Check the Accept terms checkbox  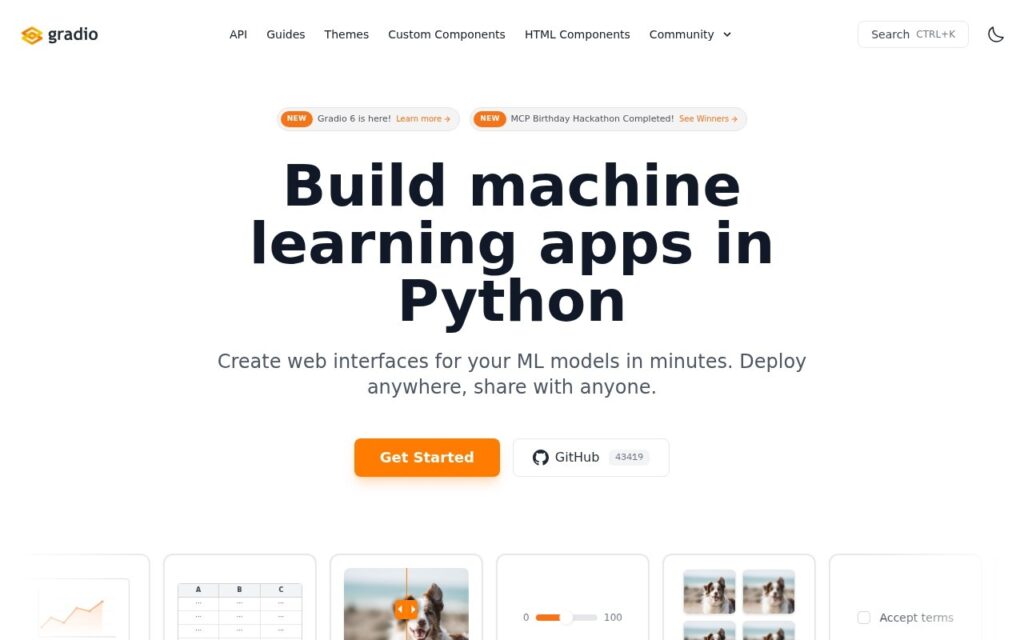(x=863, y=618)
